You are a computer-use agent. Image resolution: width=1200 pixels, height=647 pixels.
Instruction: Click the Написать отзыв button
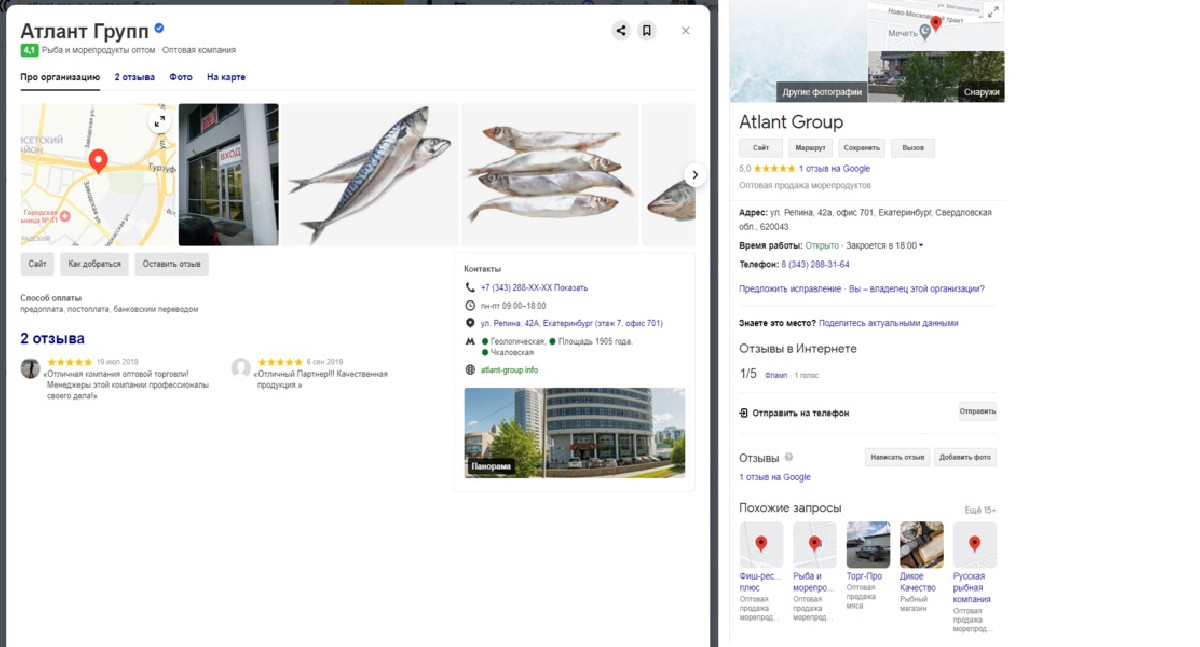897,457
